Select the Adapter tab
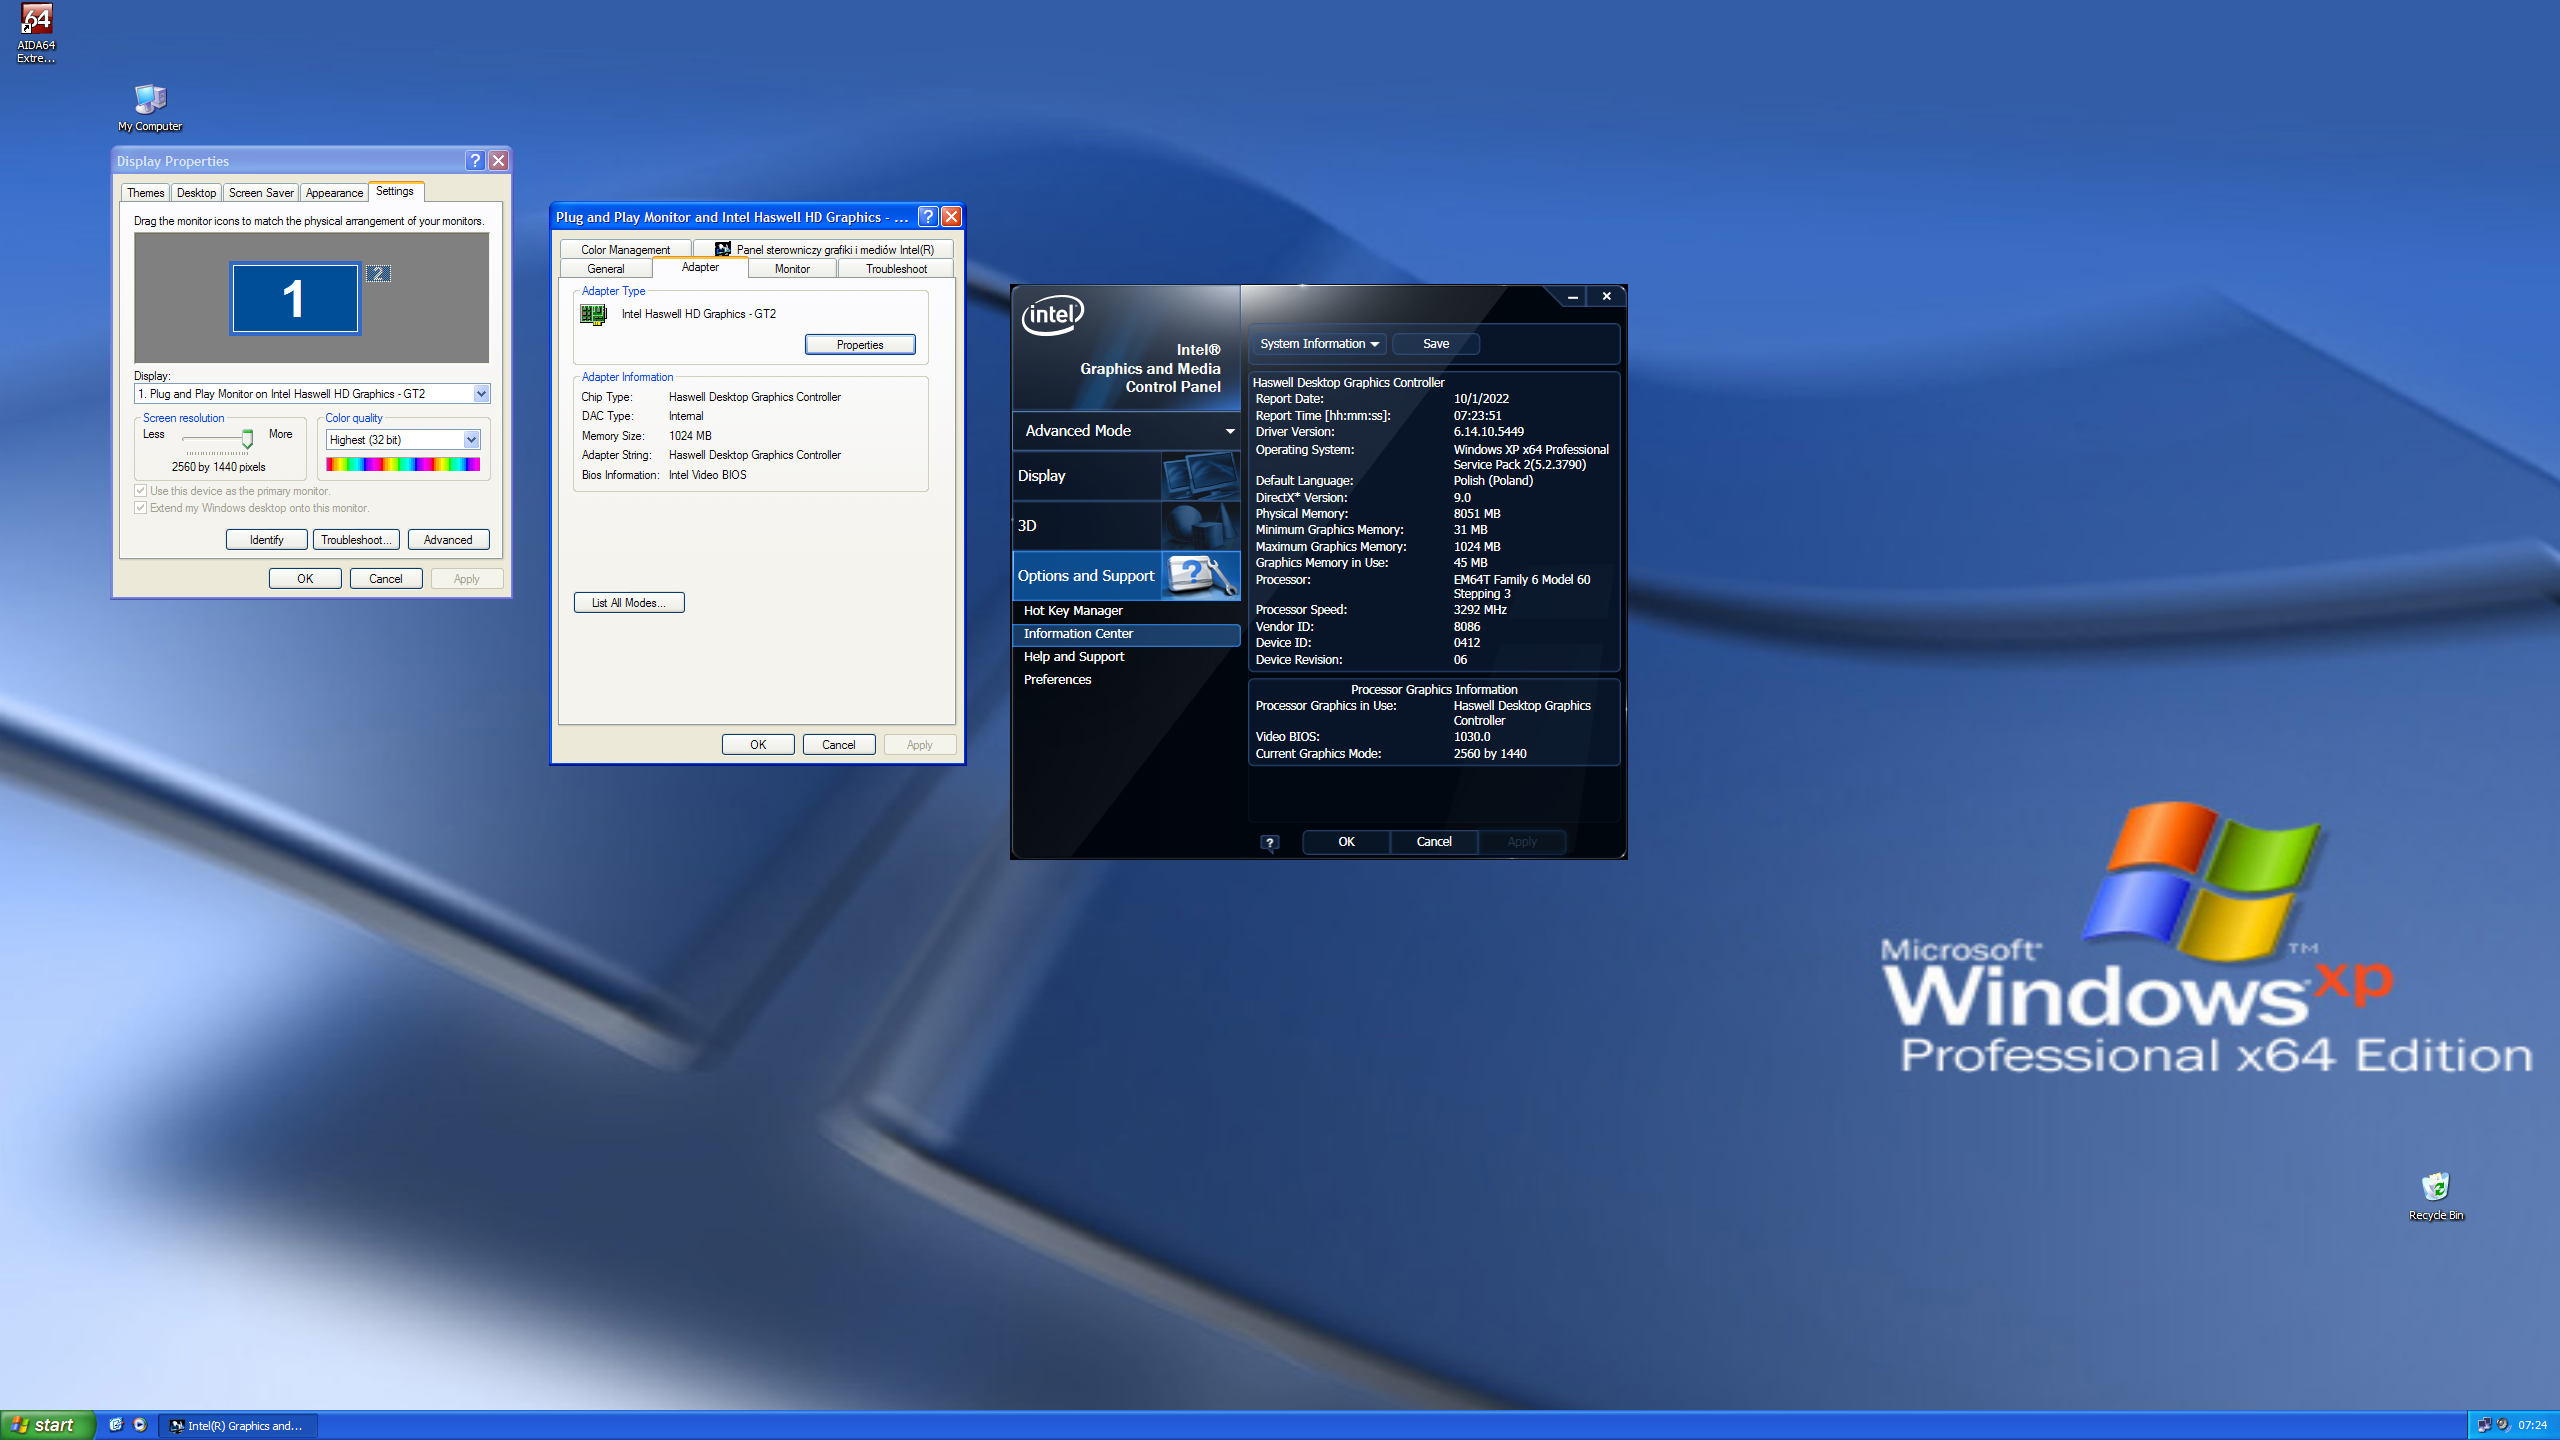 click(x=700, y=267)
